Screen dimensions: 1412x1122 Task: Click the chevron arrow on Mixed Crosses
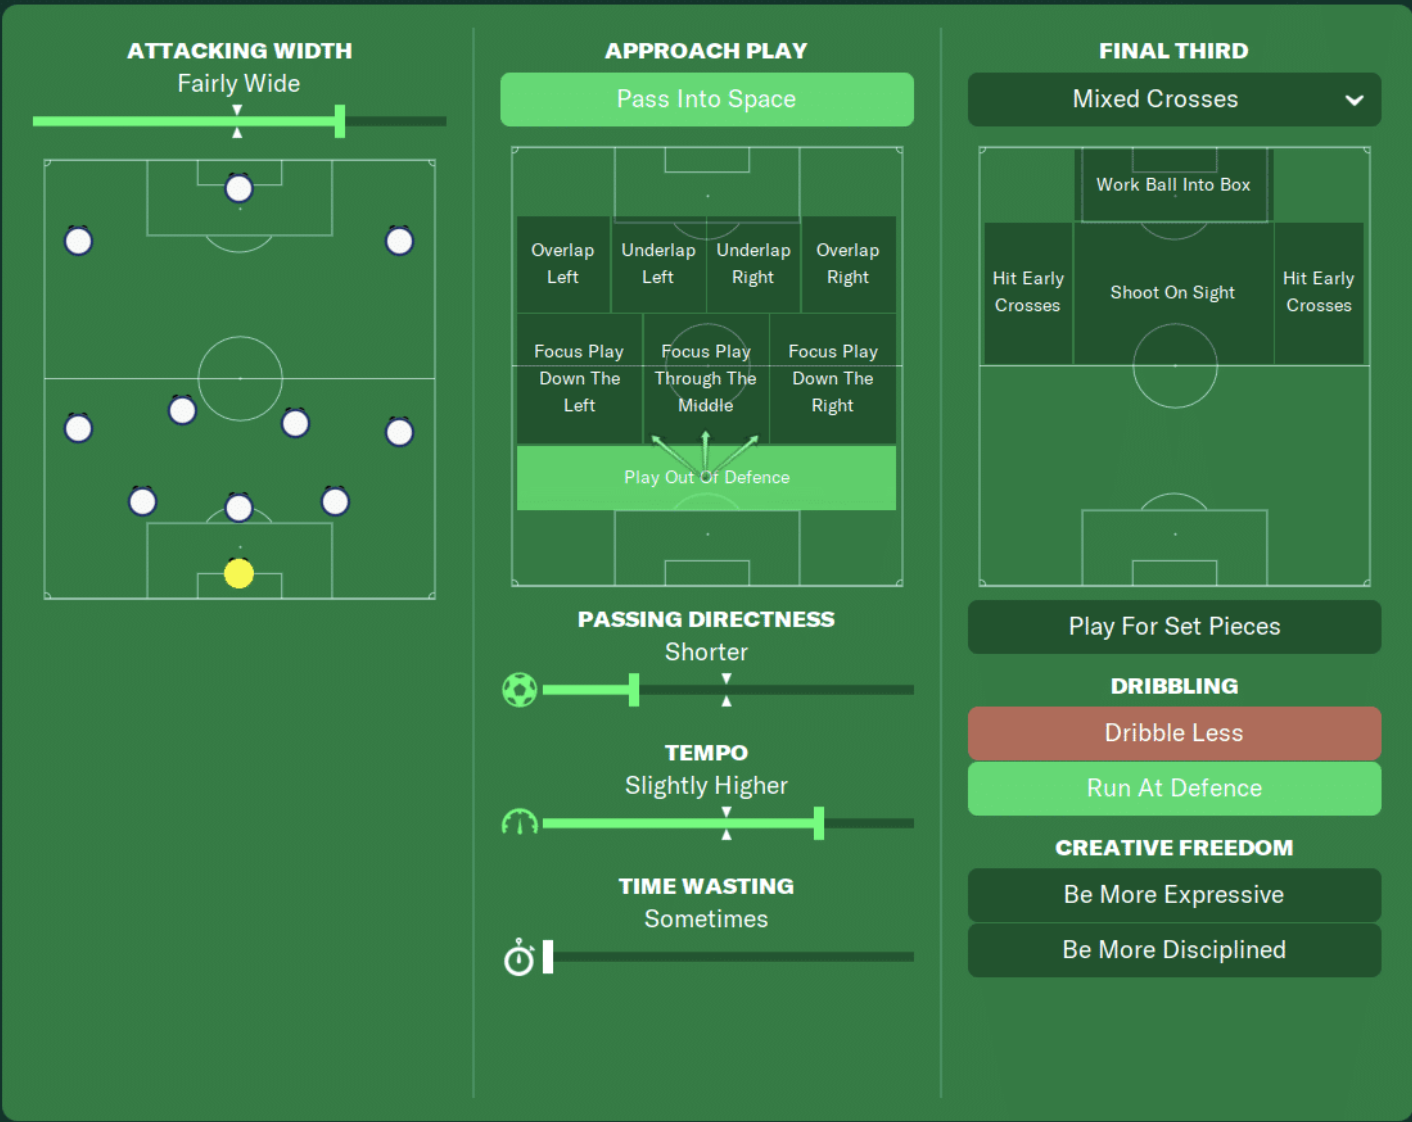1354,100
